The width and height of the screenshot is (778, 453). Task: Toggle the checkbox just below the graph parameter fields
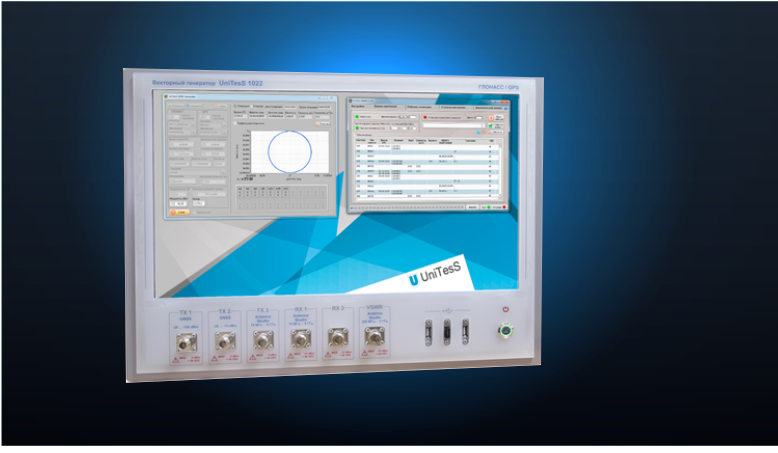(x=236, y=124)
